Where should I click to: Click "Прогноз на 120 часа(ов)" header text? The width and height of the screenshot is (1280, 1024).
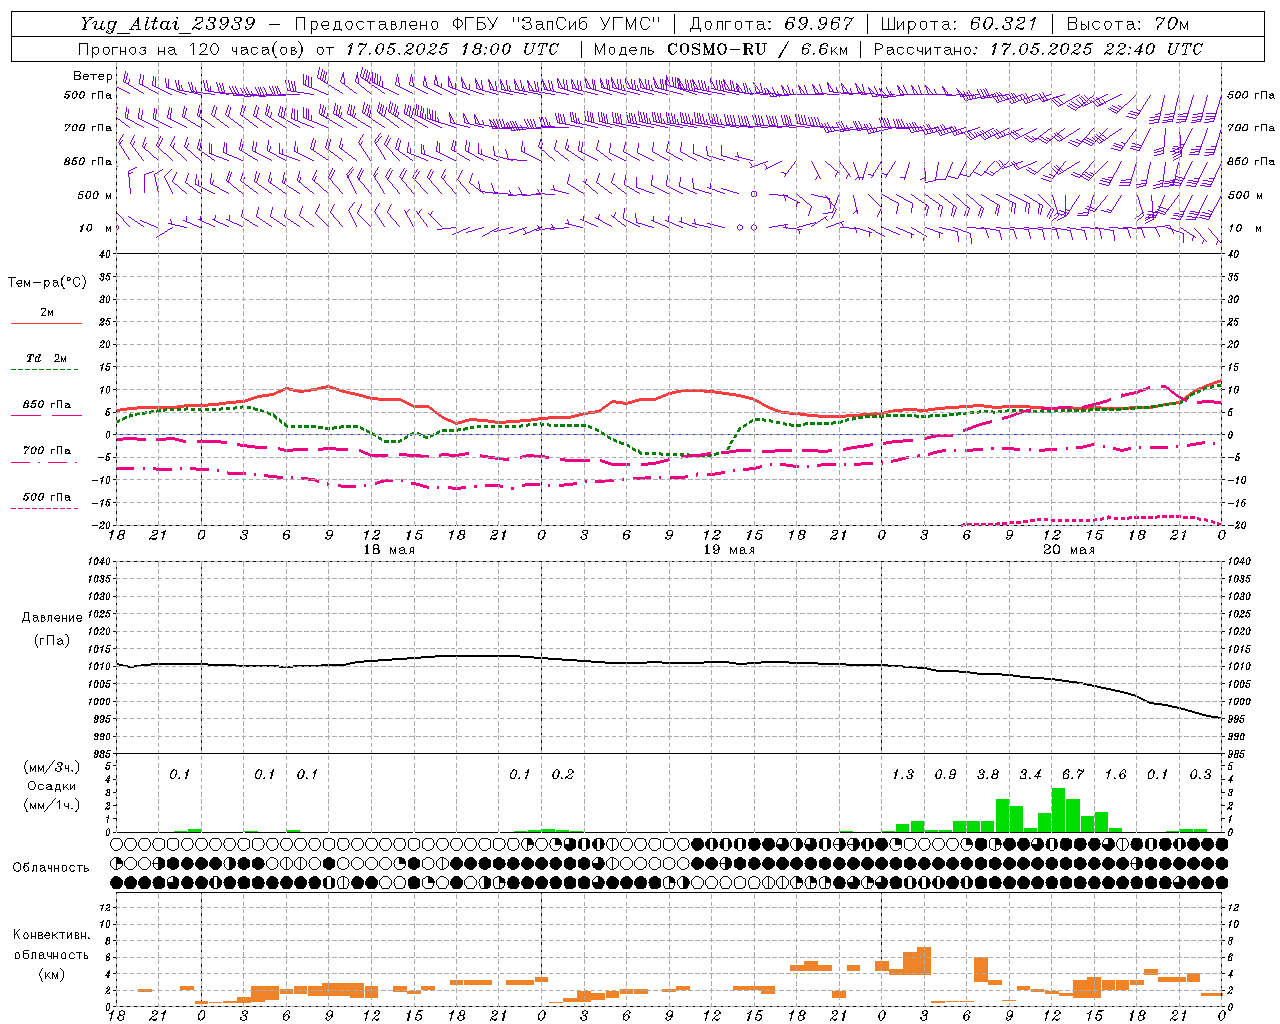[x=193, y=49]
